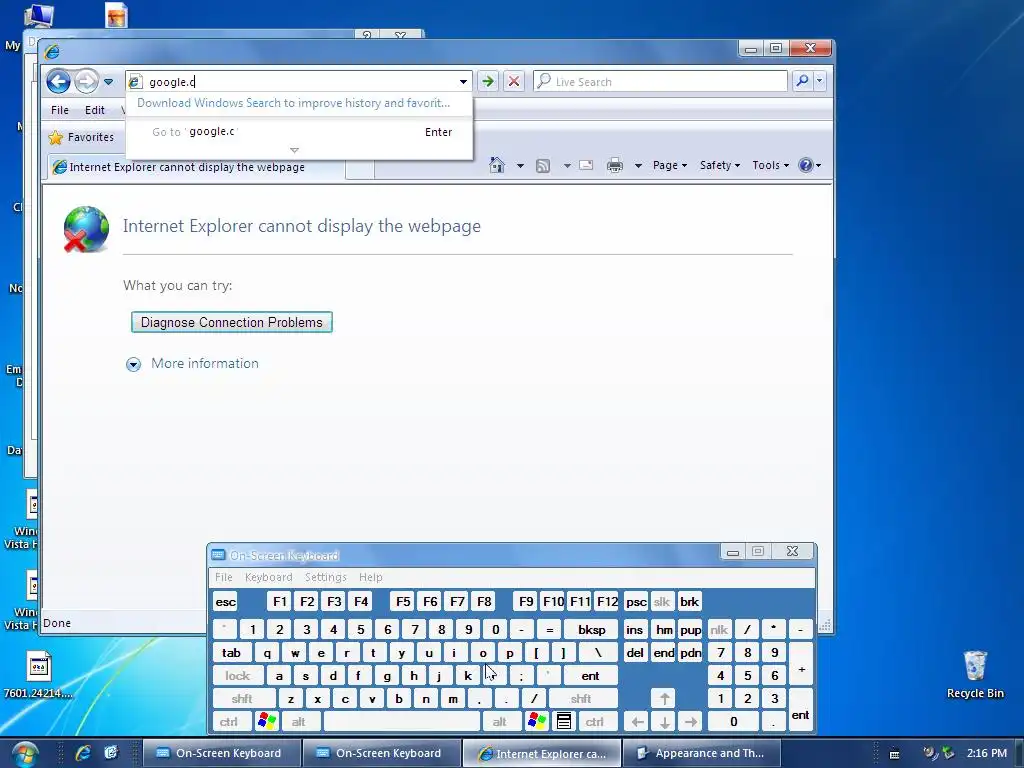Image resolution: width=1024 pixels, height=768 pixels.
Task: Open the Tools menu in command bar
Action: tap(771, 165)
